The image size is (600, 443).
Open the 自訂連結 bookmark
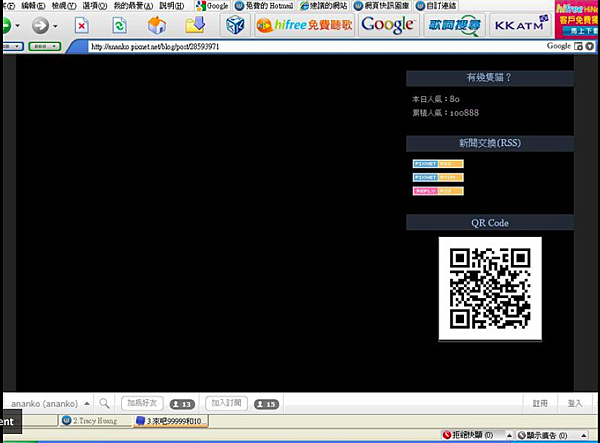(x=436, y=6)
